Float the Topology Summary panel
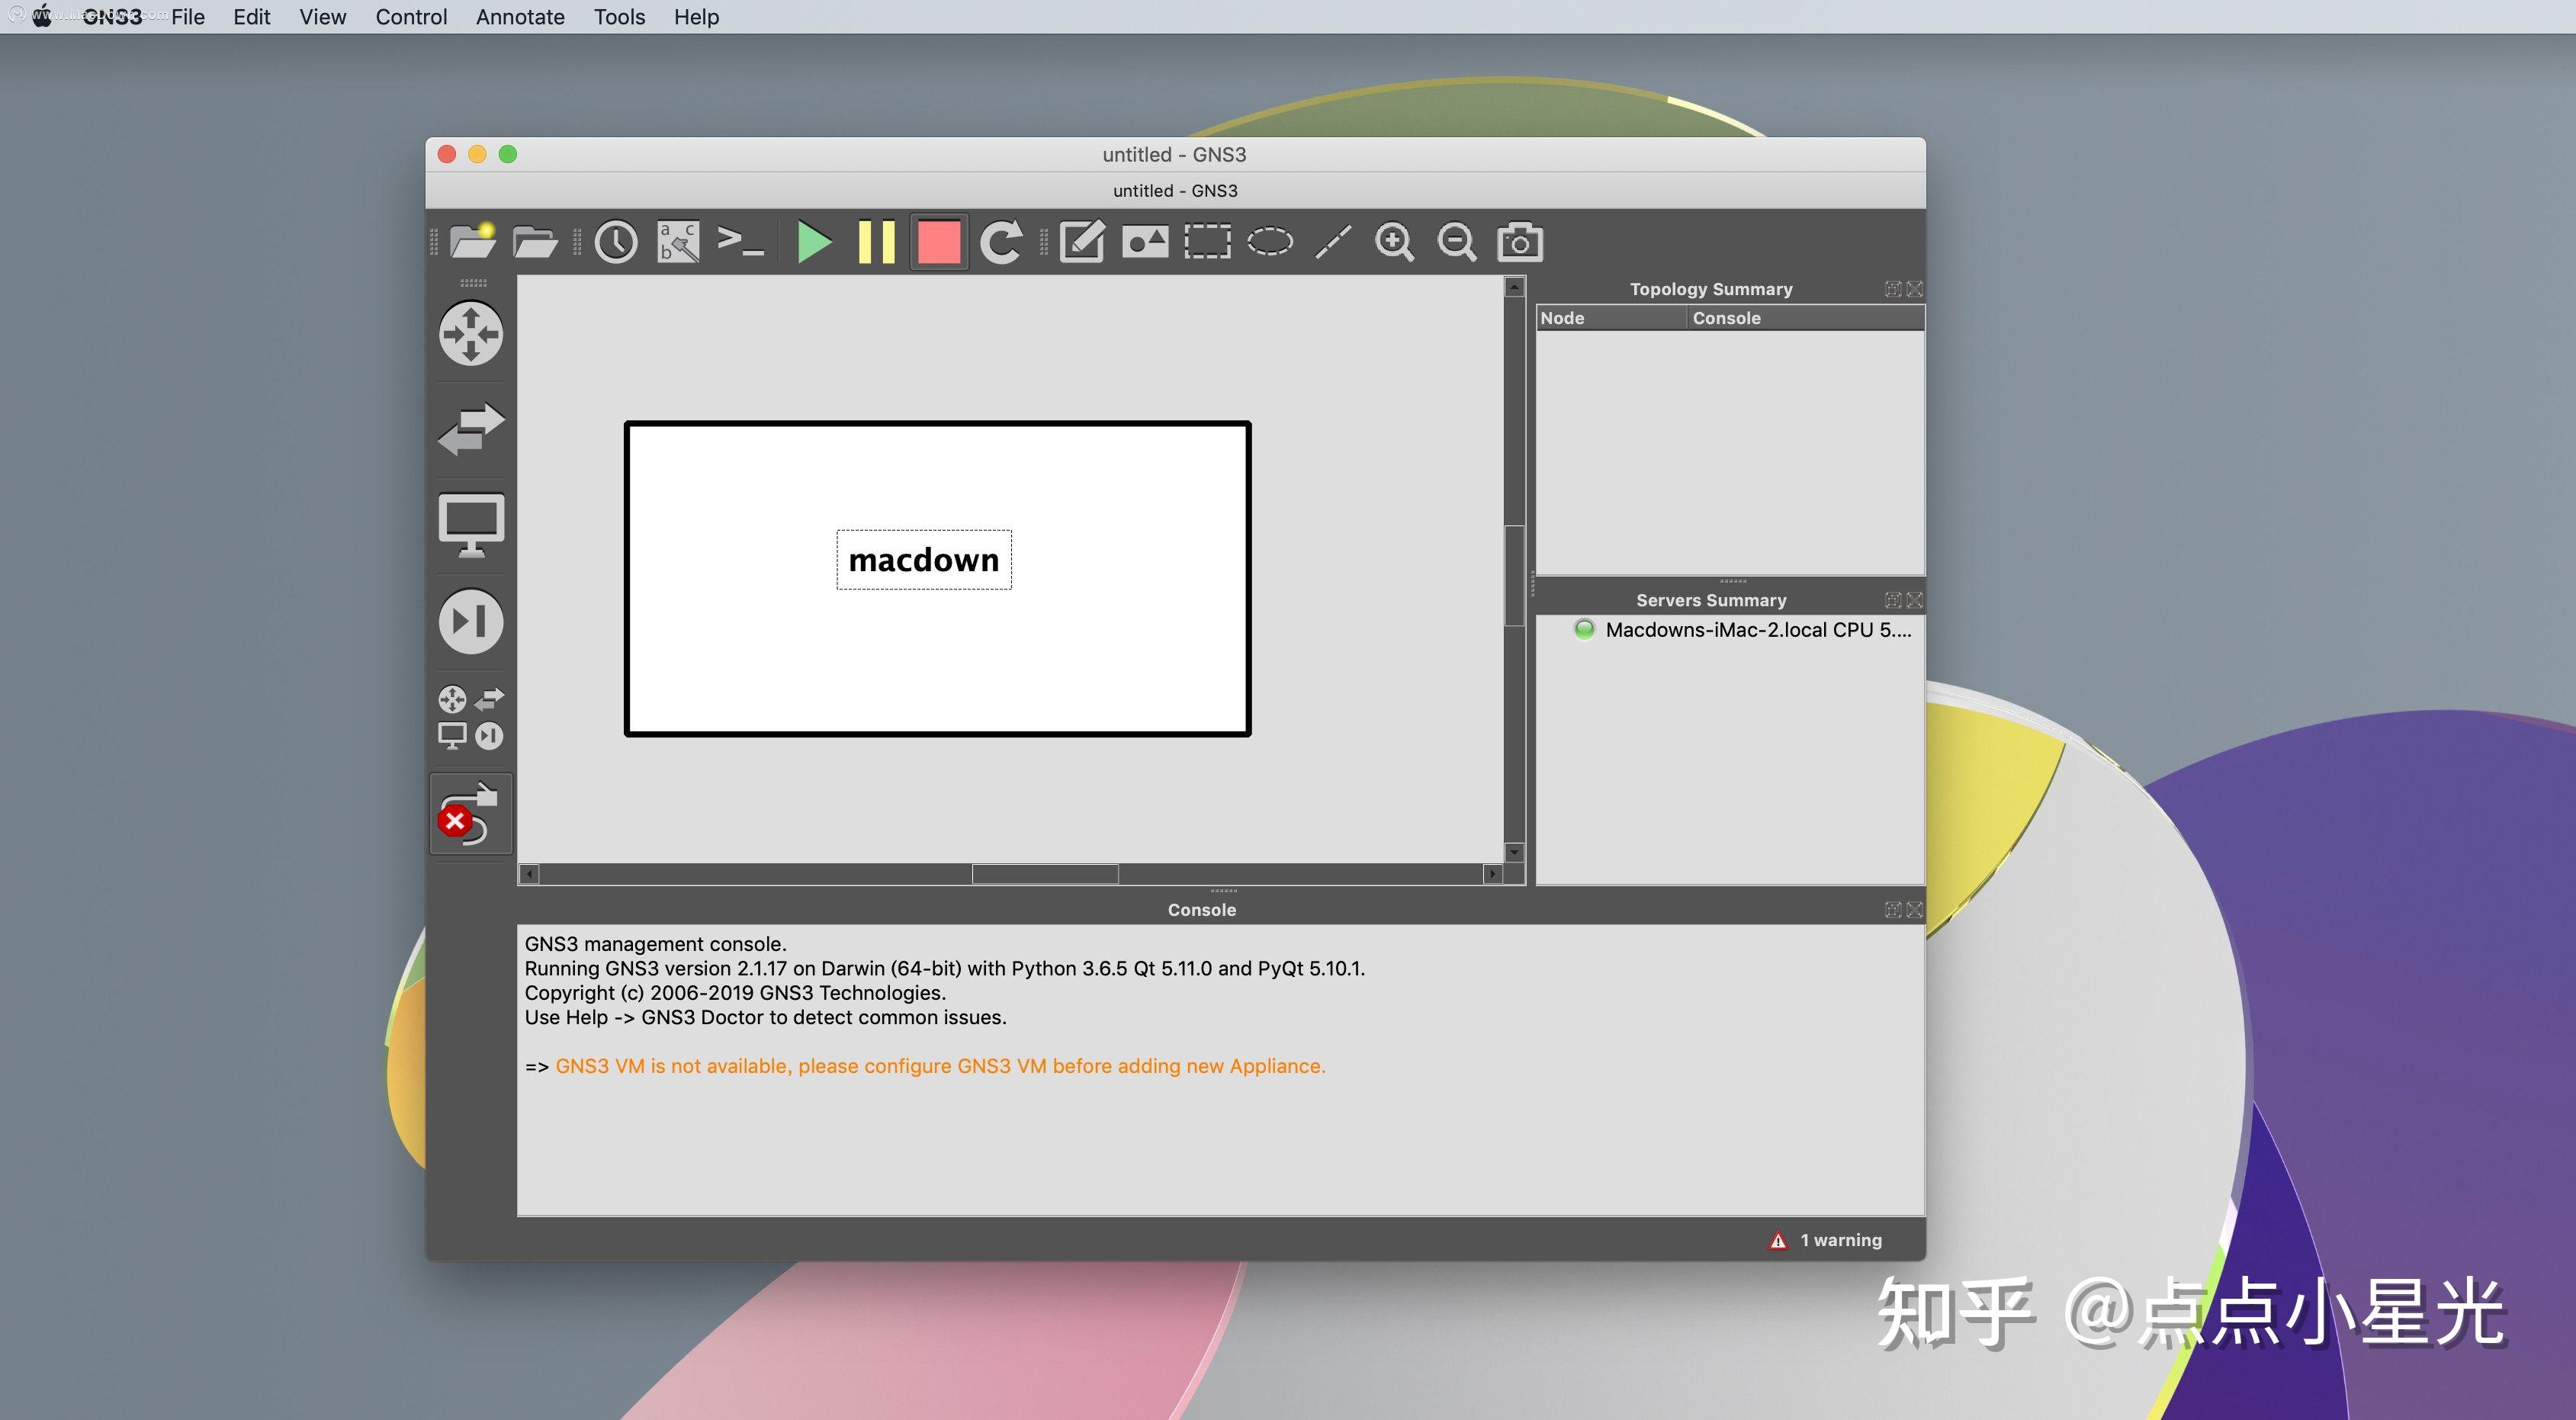This screenshot has height=1420, width=2576. pos(1893,289)
